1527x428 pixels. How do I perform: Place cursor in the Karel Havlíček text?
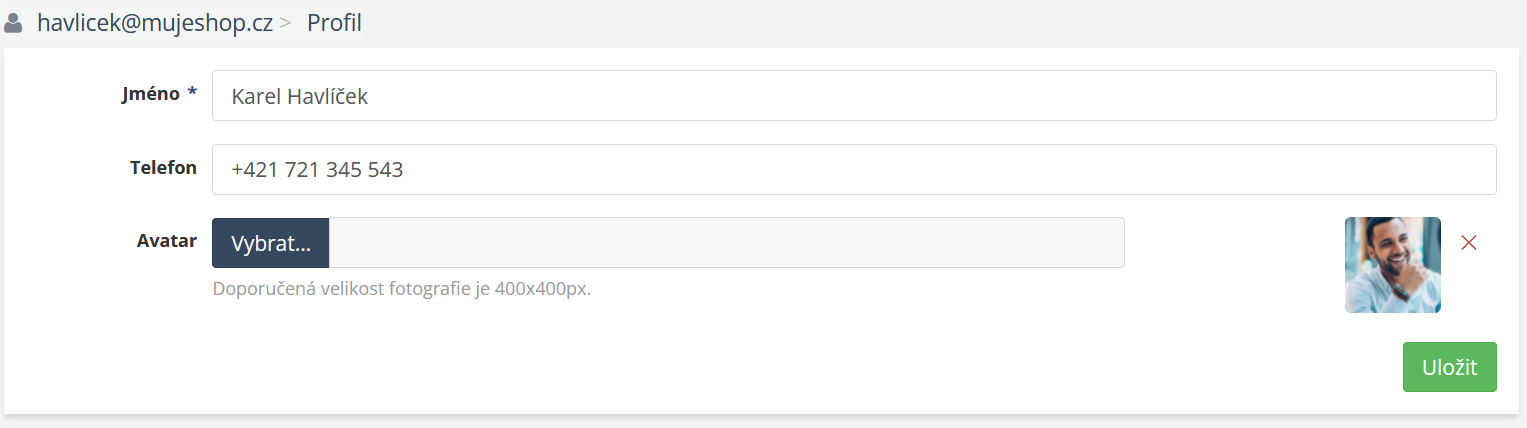[300, 97]
